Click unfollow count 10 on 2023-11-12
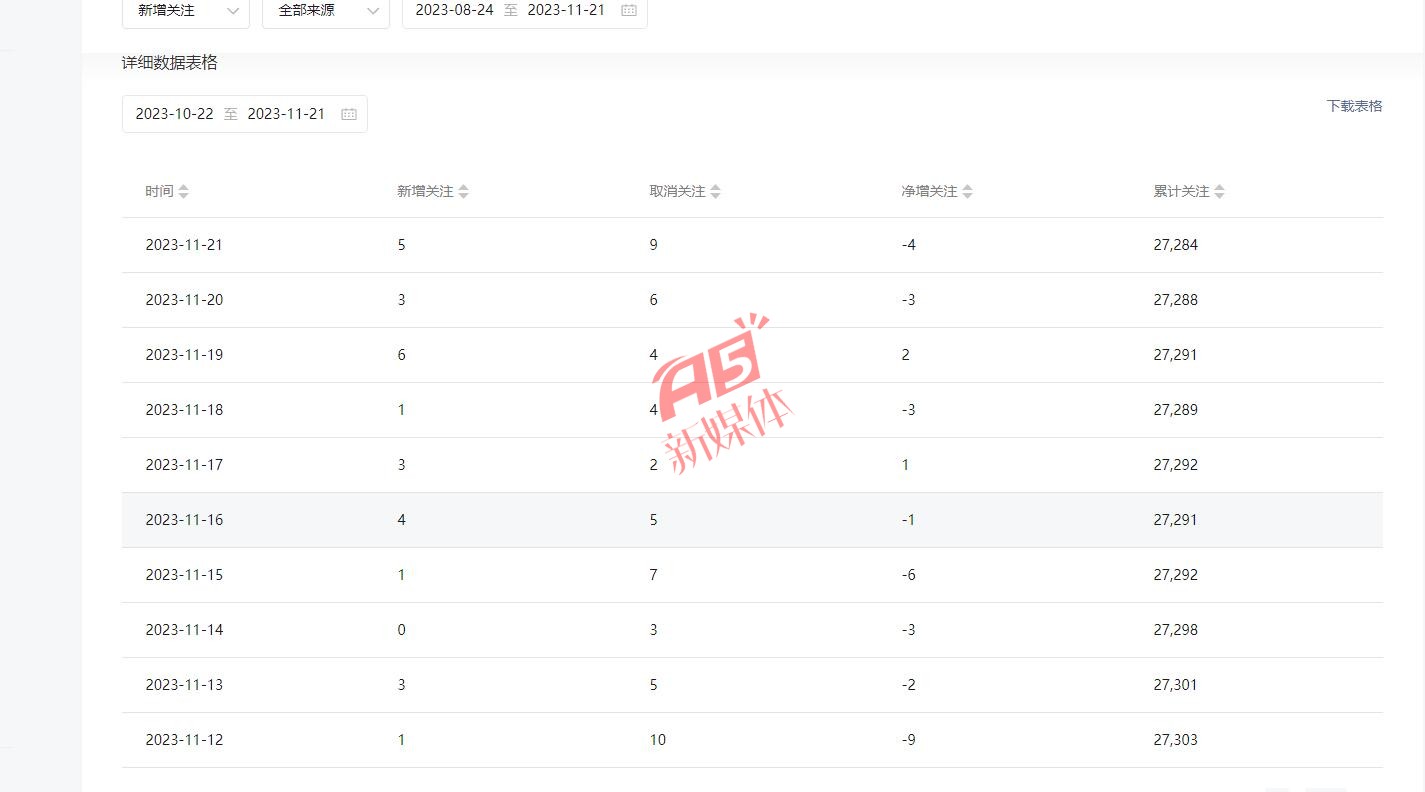Image resolution: width=1425 pixels, height=792 pixels. click(x=657, y=740)
